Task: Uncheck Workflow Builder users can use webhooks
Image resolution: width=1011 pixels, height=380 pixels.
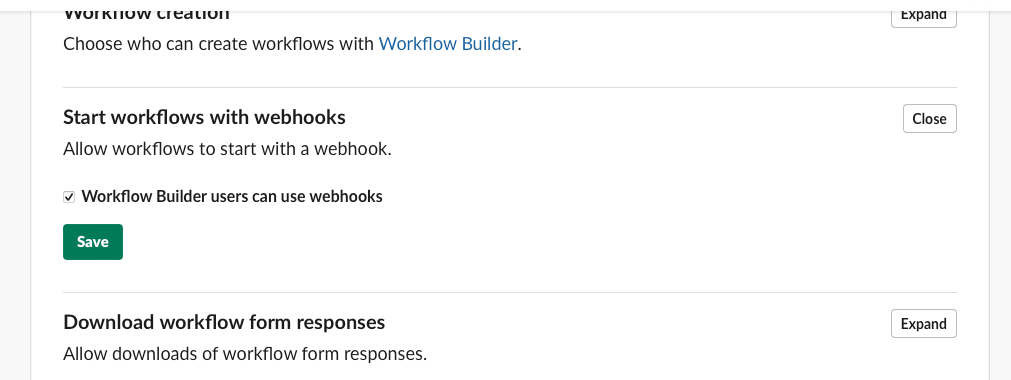Action: pyautogui.click(x=69, y=197)
